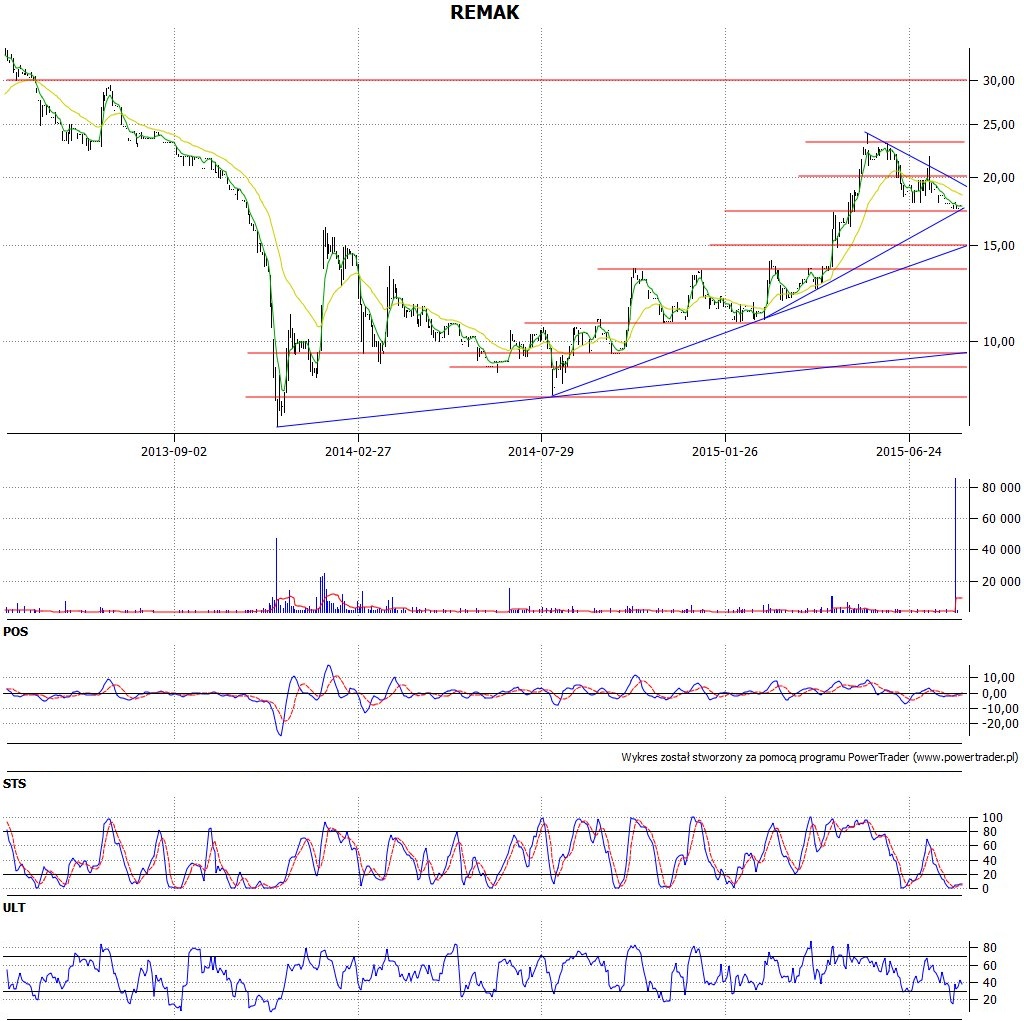Click the STS indicator label

click(x=14, y=783)
